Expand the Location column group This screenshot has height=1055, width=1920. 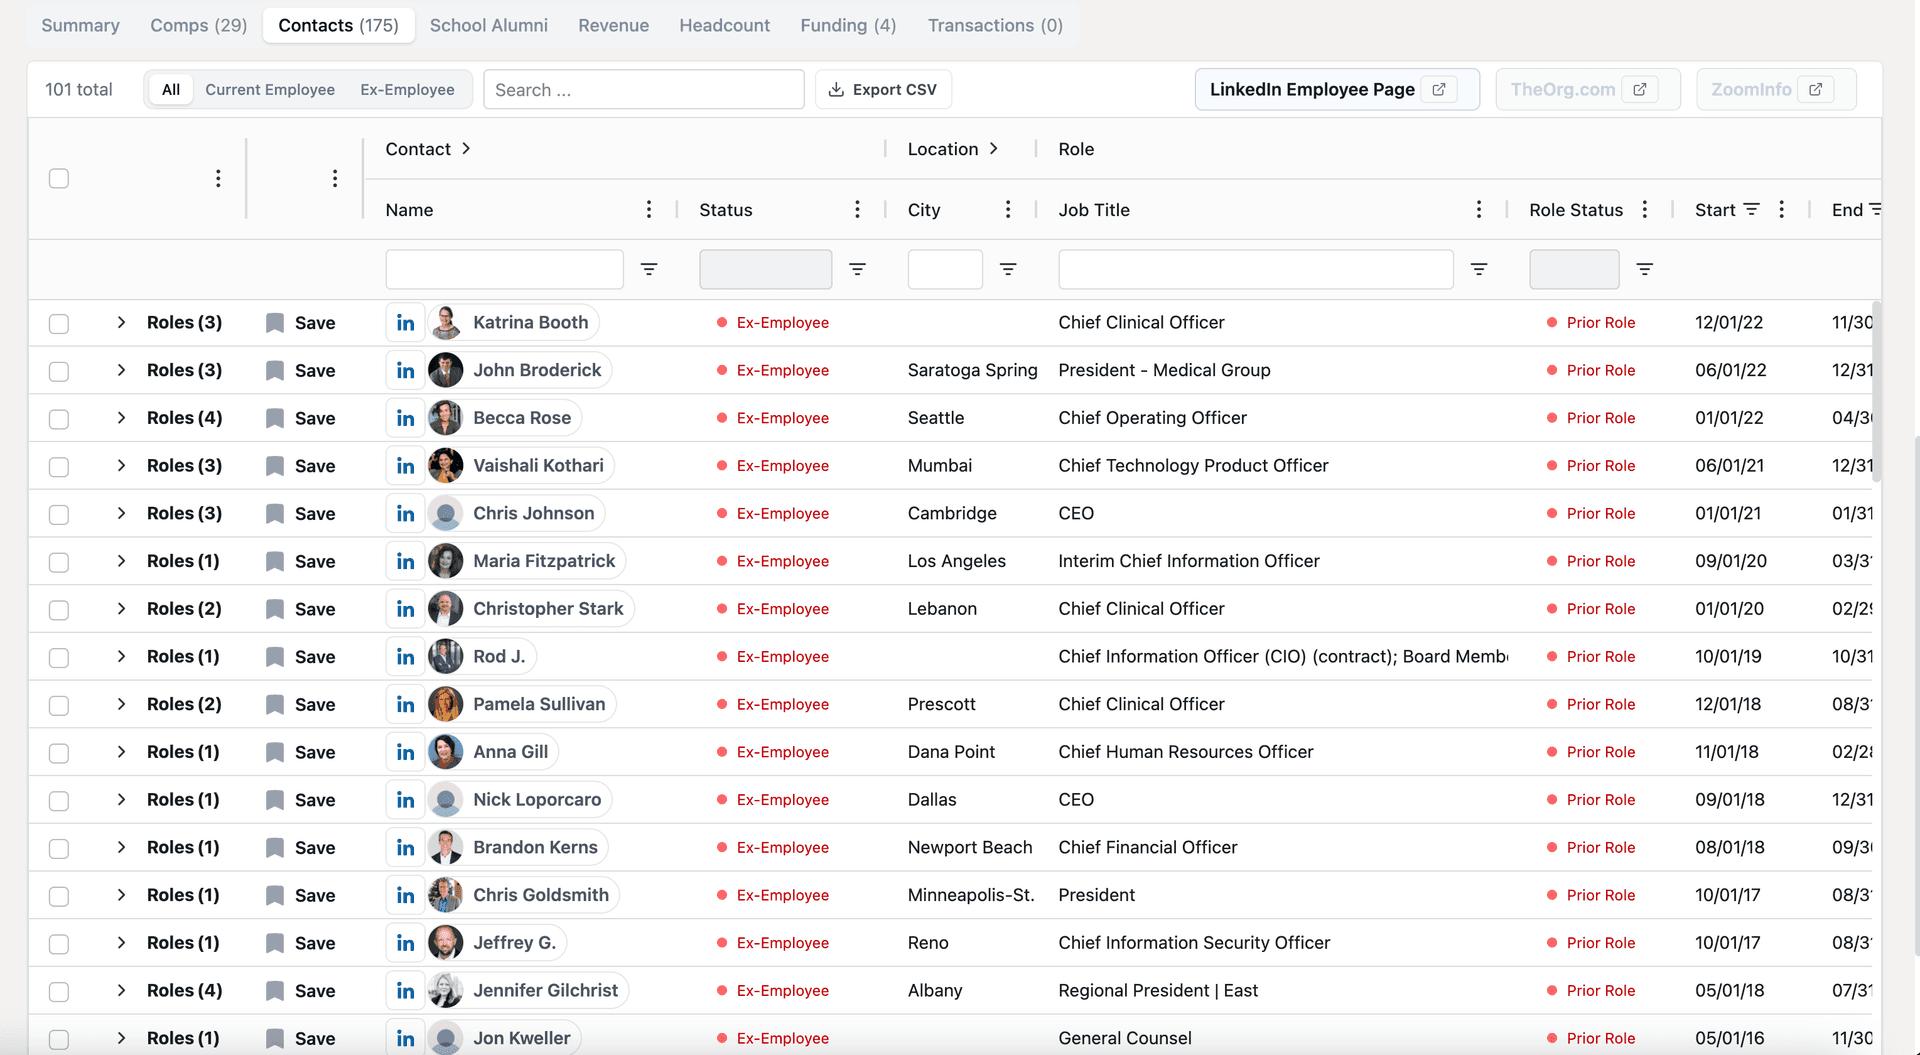point(993,149)
